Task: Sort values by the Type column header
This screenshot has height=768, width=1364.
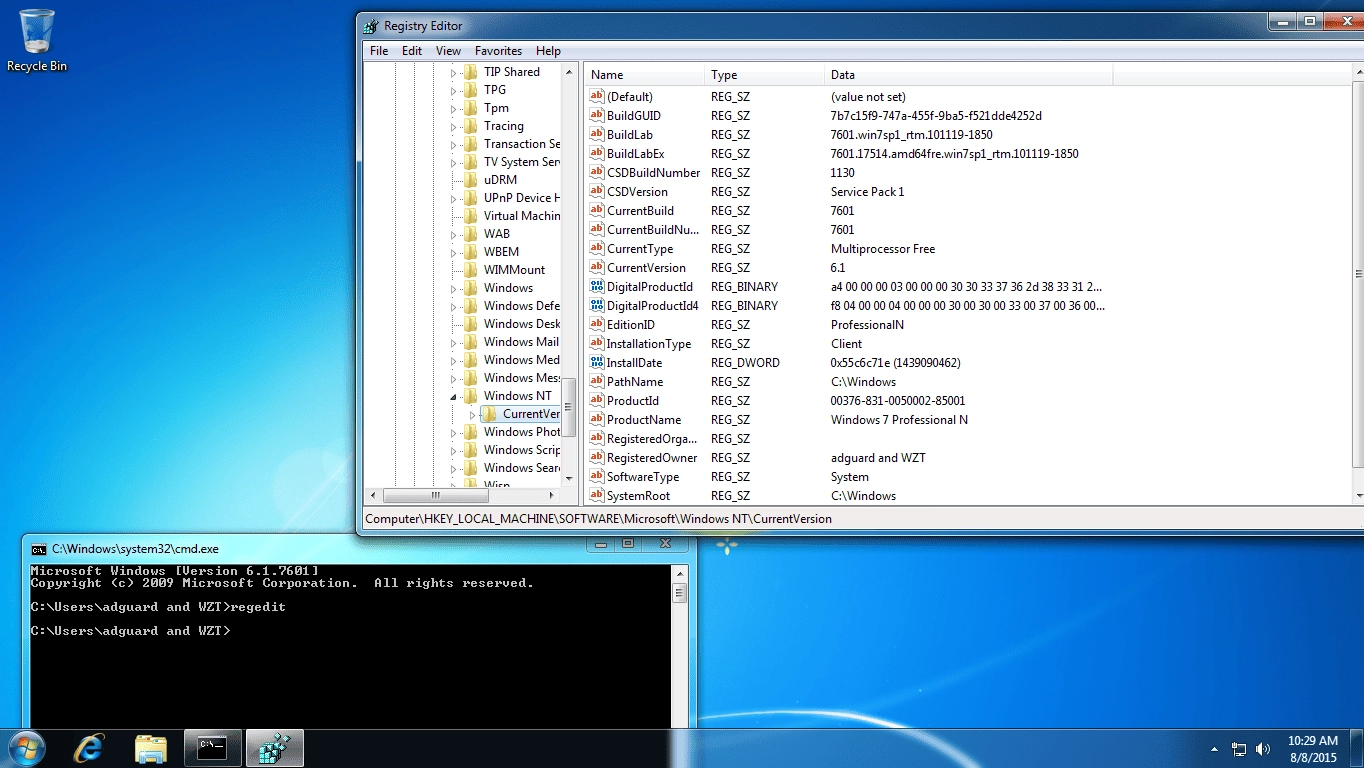Action: pos(765,75)
